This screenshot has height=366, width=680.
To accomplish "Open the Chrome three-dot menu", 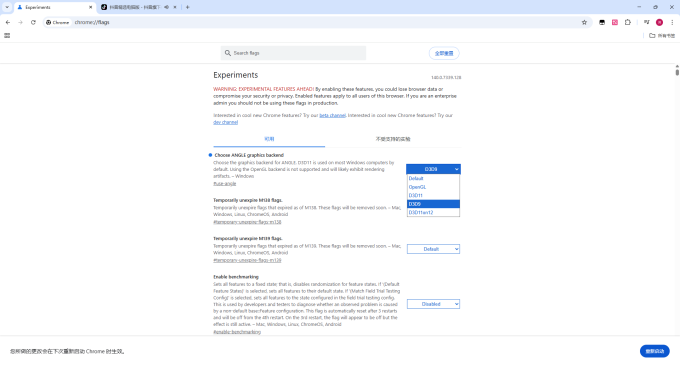I will click(x=672, y=22).
